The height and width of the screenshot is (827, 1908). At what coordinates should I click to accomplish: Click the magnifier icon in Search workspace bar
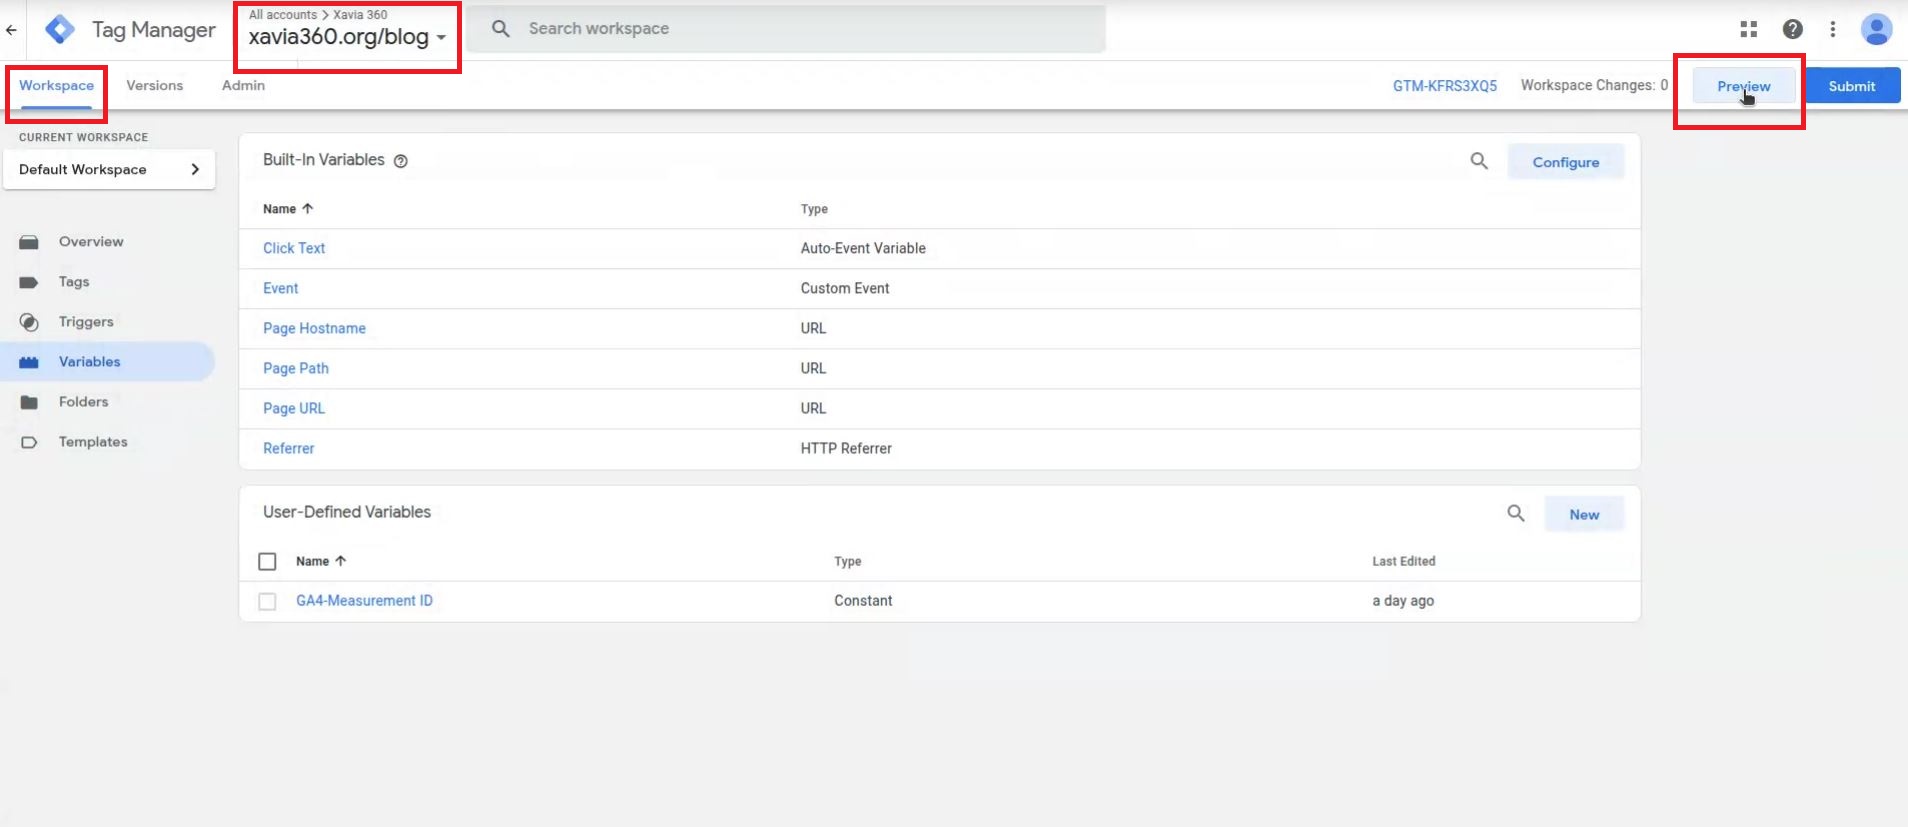501,29
